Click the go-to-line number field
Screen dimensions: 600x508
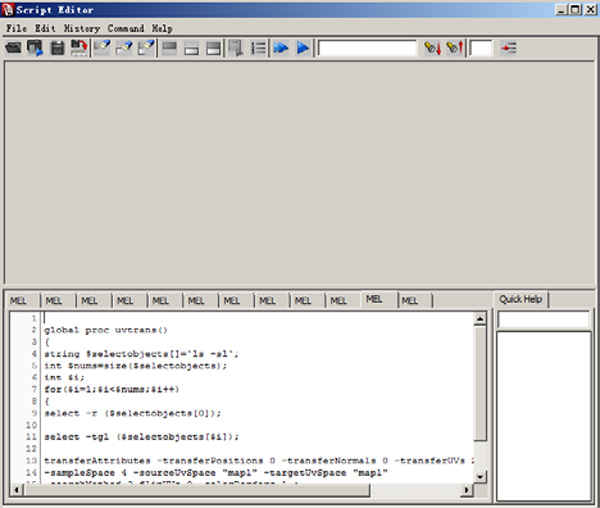point(481,49)
